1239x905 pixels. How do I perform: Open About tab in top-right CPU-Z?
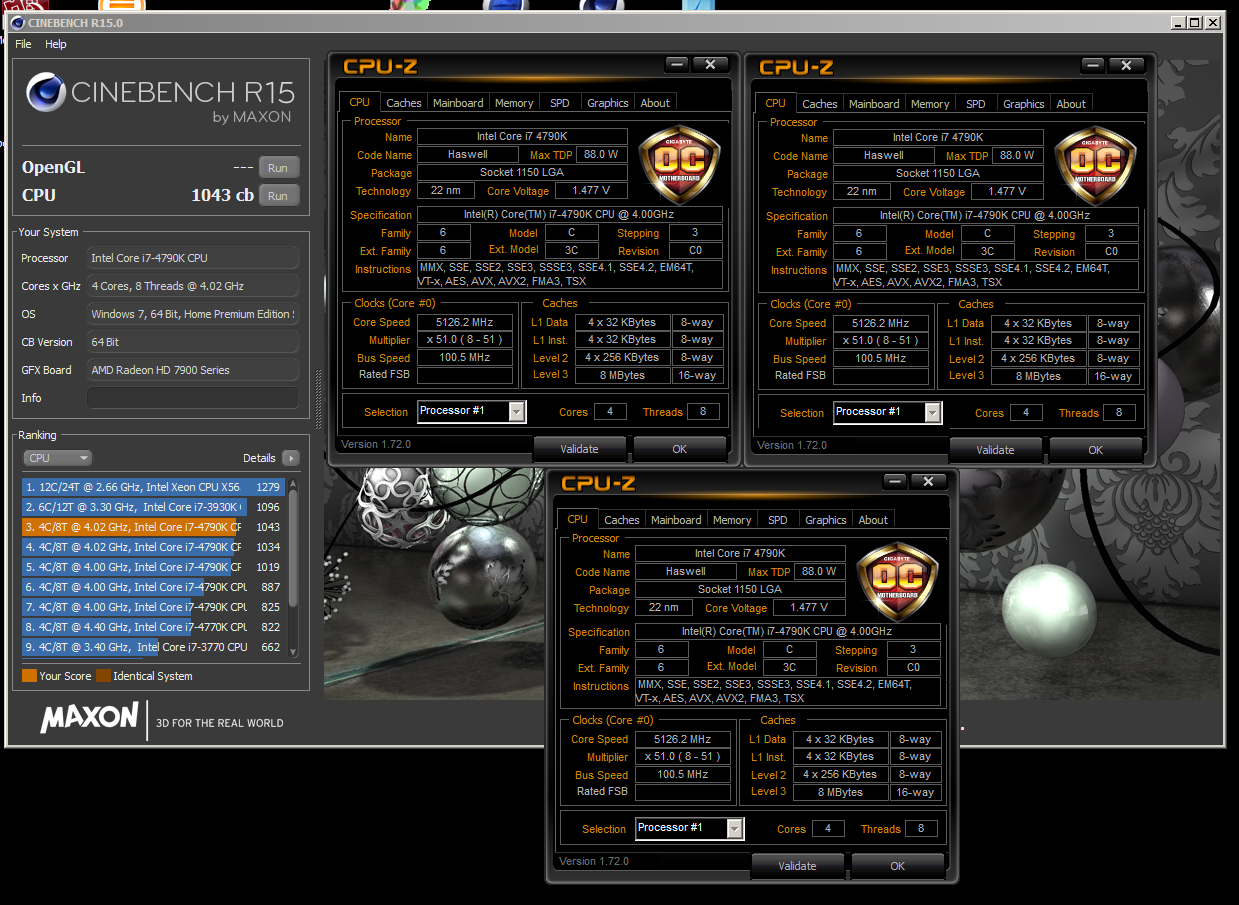click(1071, 103)
